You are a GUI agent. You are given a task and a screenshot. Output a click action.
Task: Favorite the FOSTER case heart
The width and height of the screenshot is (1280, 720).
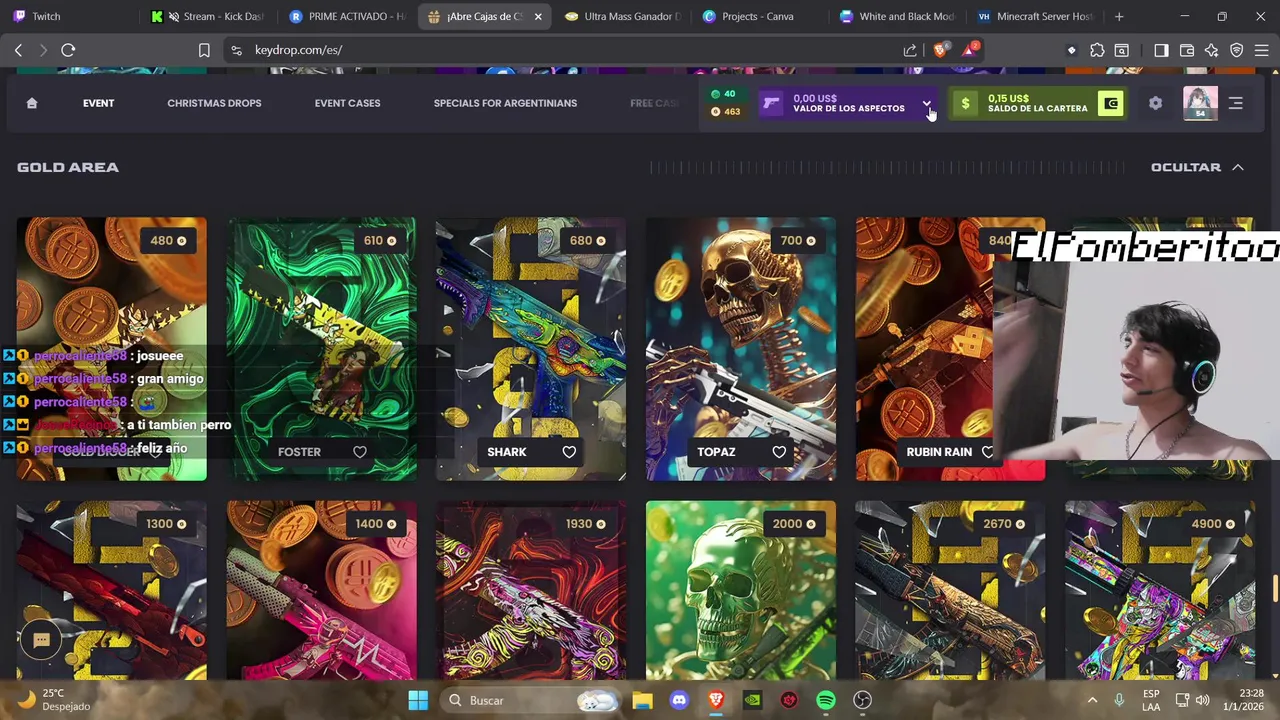coord(360,452)
